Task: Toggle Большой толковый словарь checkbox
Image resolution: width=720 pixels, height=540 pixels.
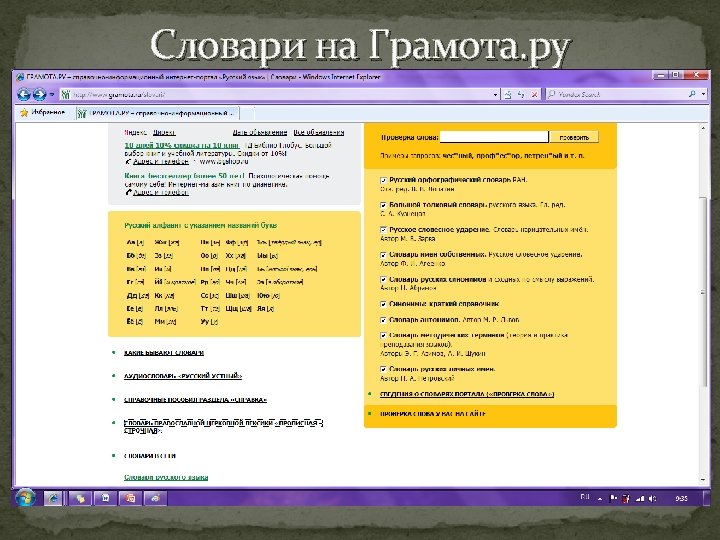Action: pyautogui.click(x=383, y=205)
